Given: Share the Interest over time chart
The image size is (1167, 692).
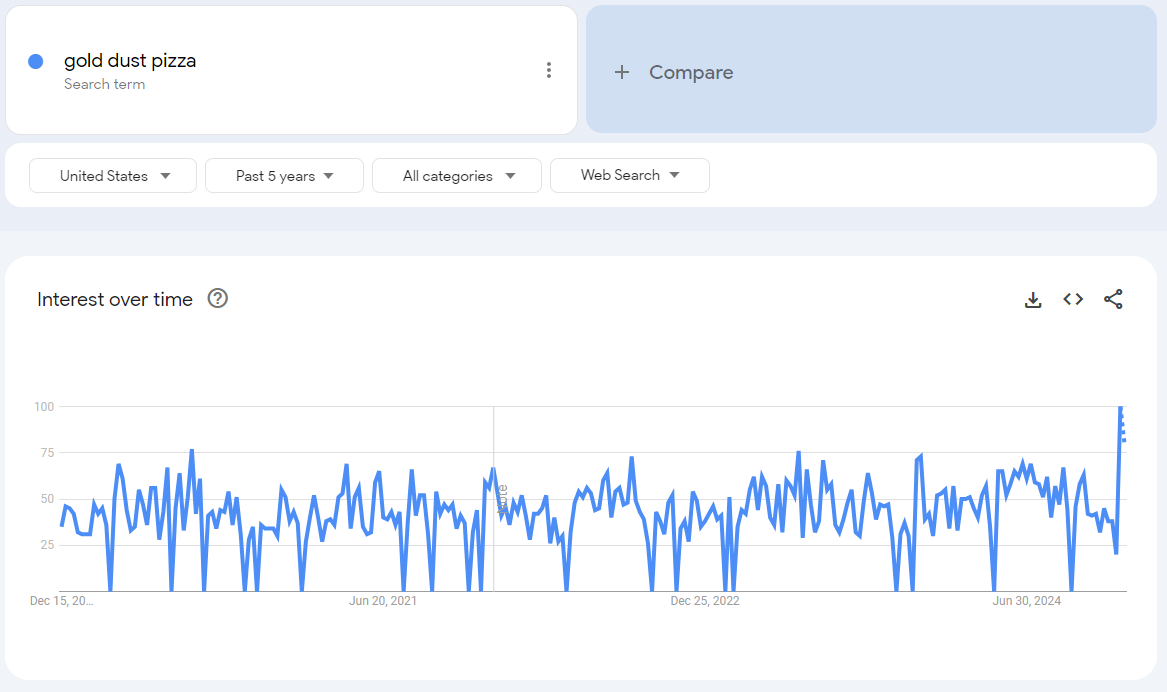Looking at the screenshot, I should [x=1113, y=299].
